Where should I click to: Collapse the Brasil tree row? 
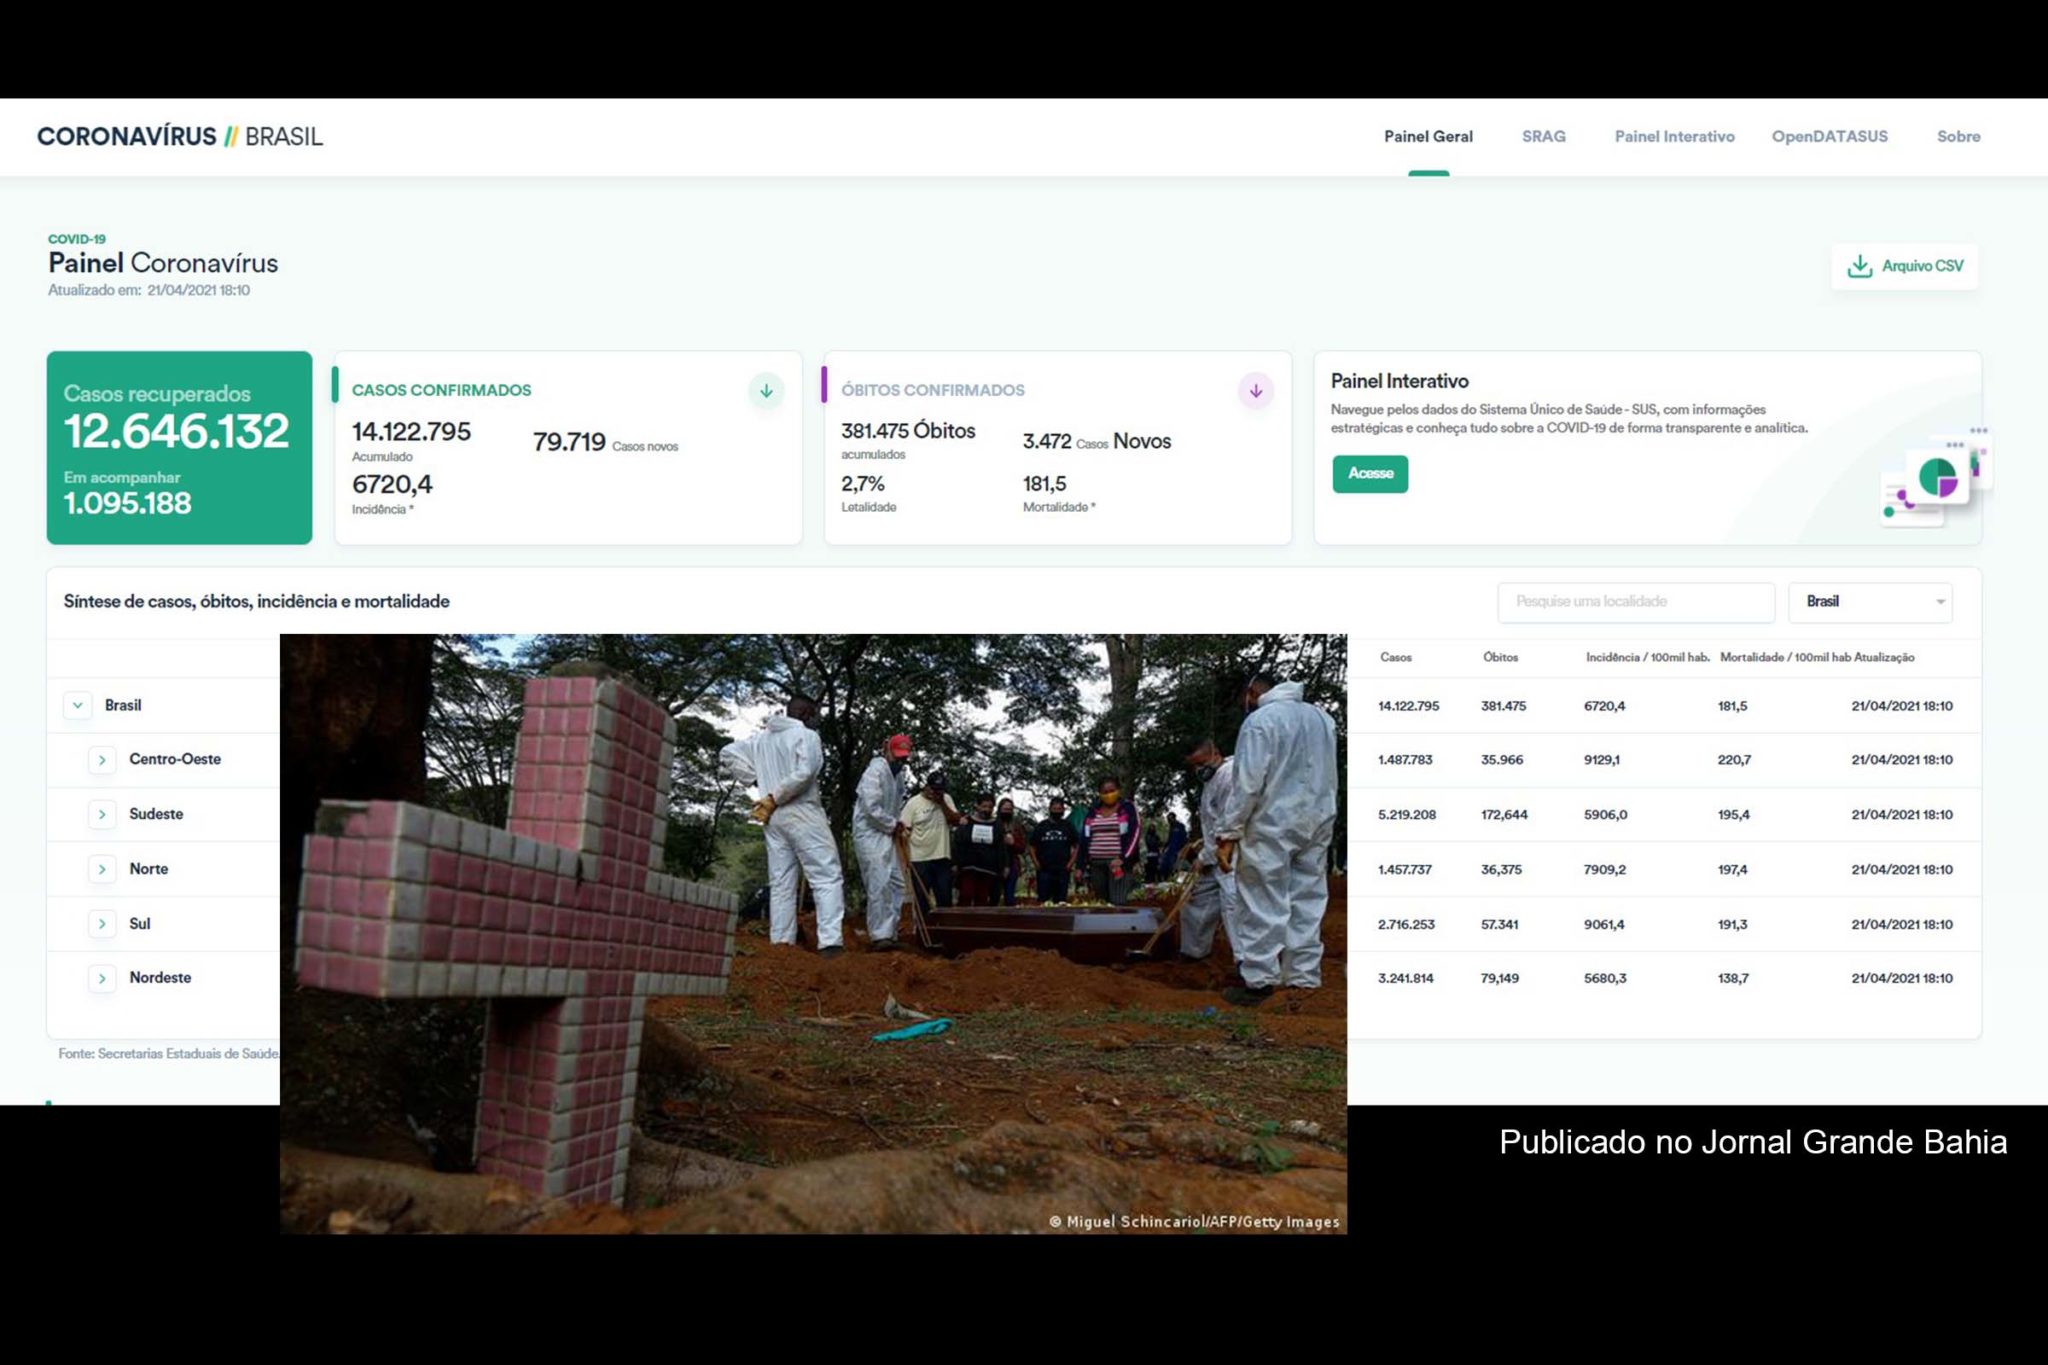[x=78, y=705]
